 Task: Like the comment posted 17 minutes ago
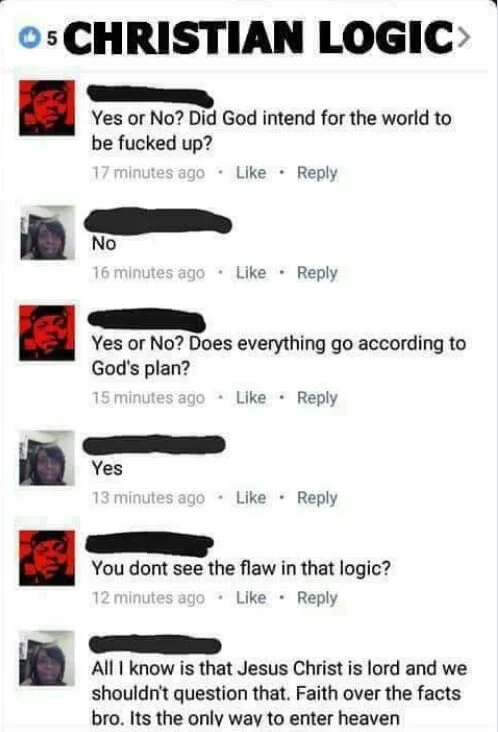(251, 173)
